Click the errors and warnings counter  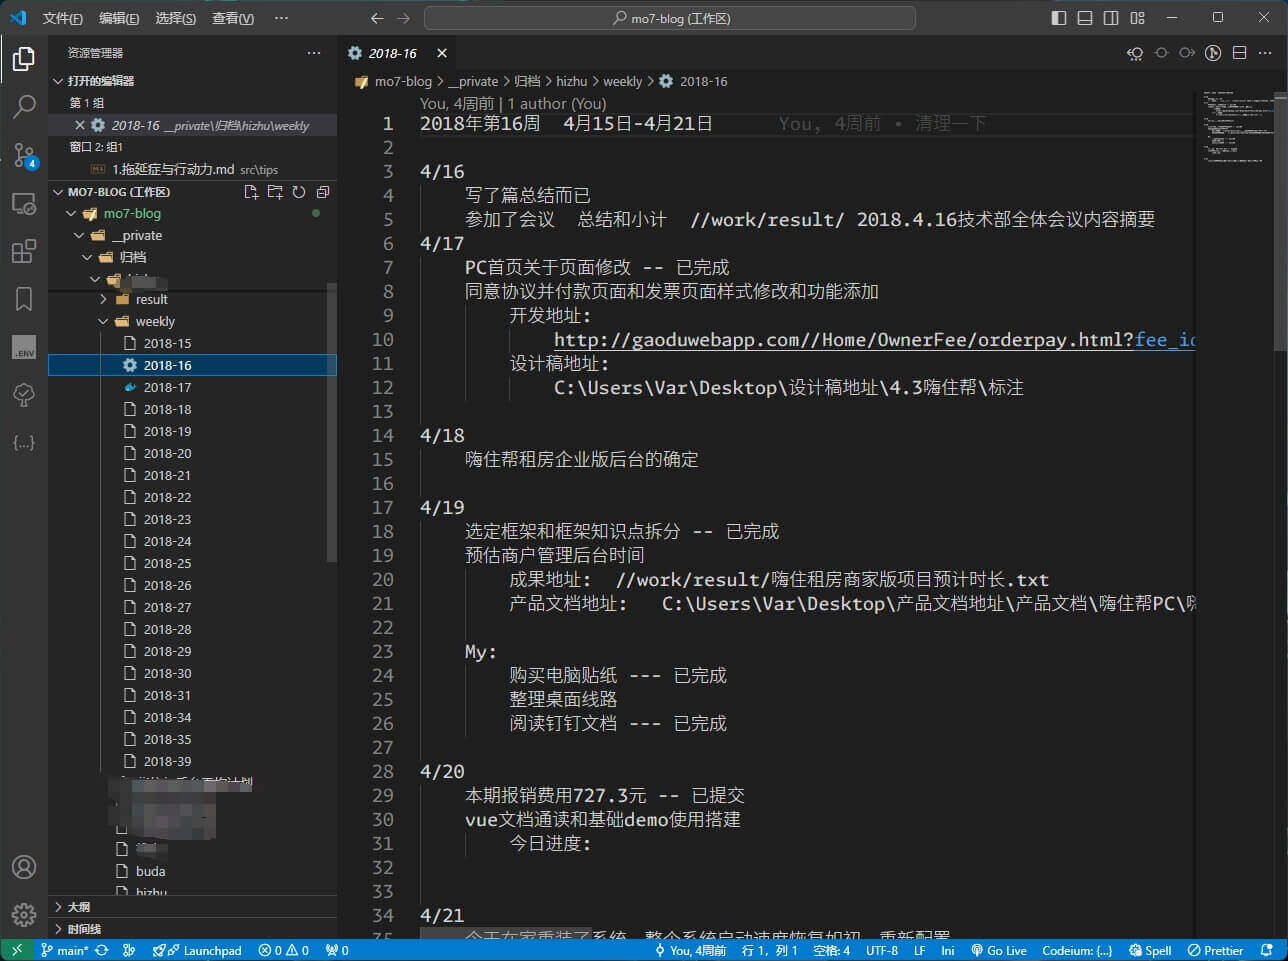283,950
